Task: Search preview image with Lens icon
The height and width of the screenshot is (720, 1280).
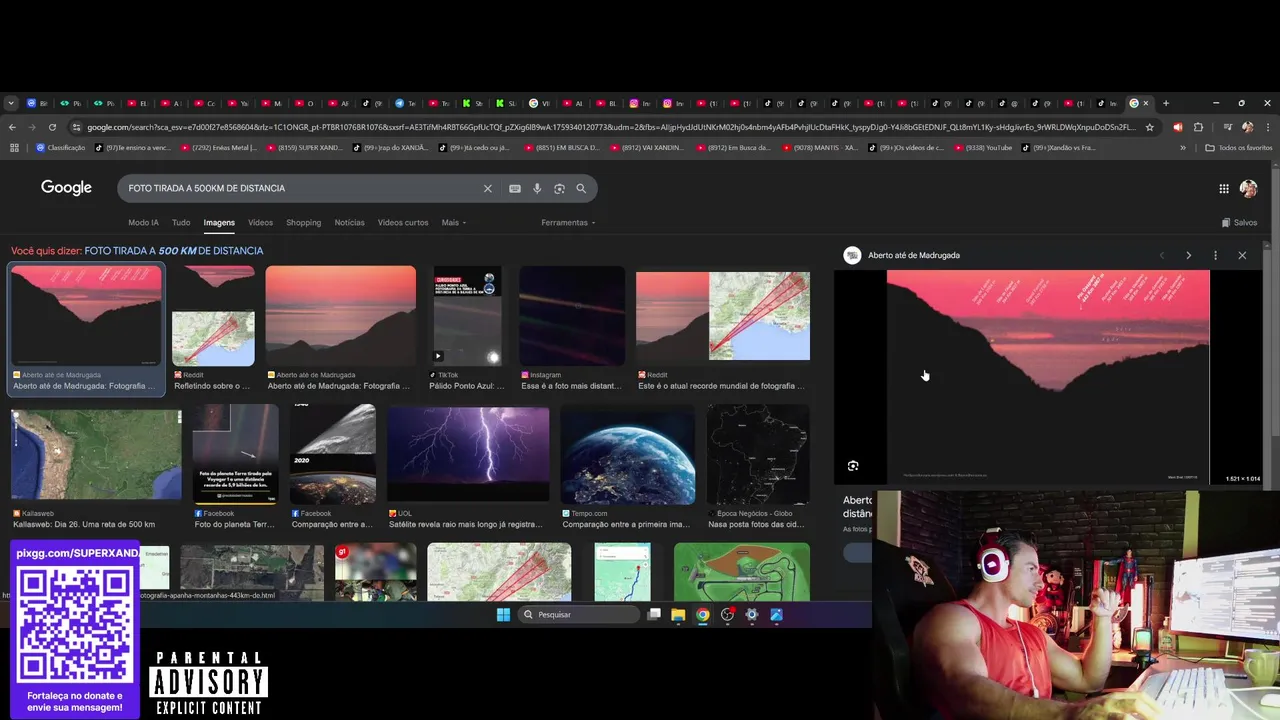Action: [x=853, y=466]
